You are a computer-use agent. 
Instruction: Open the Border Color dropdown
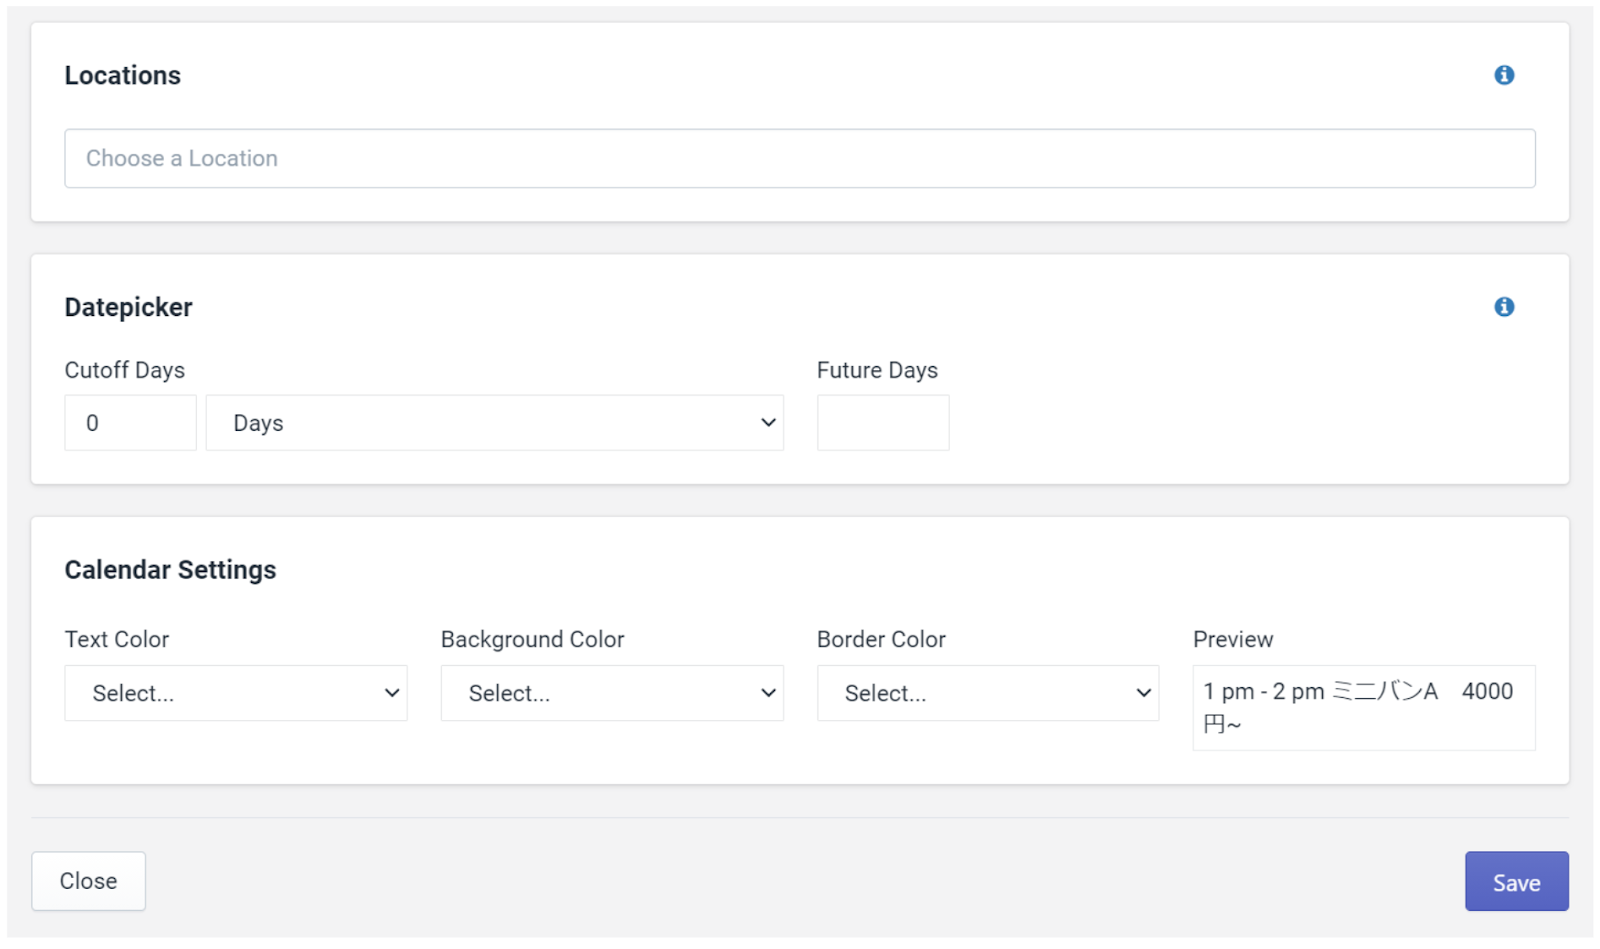click(987, 693)
